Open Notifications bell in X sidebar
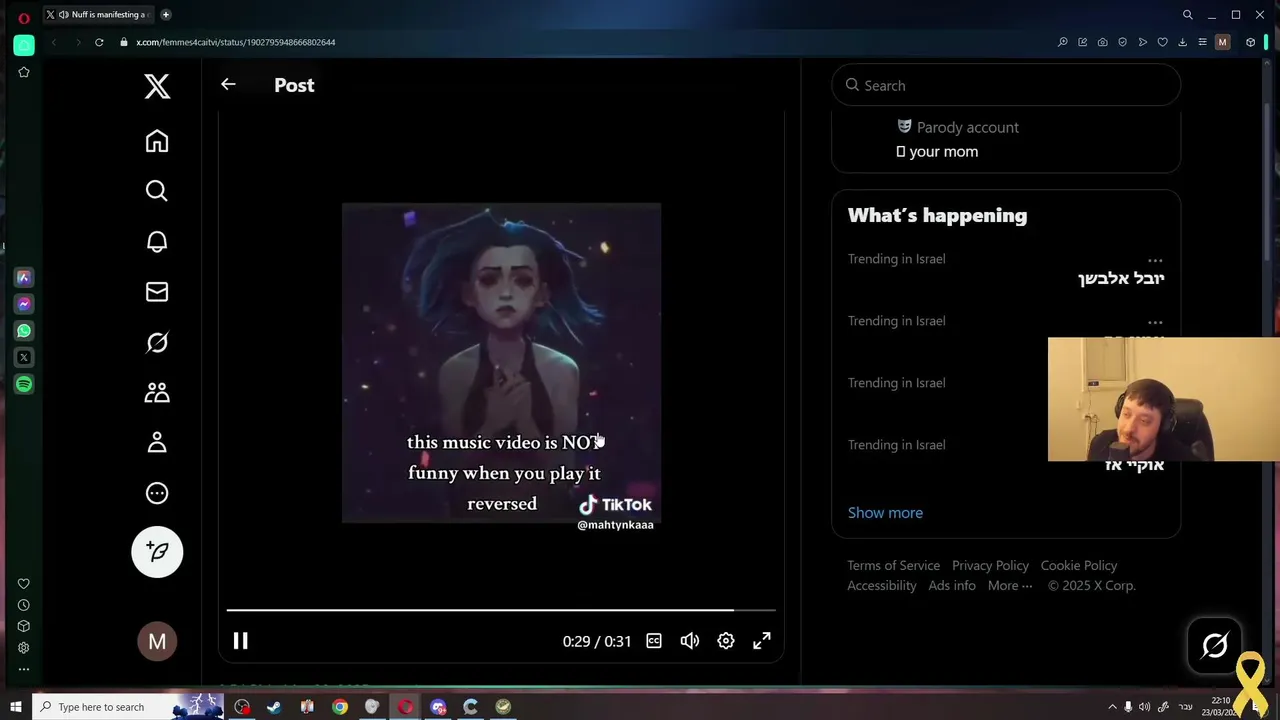Viewport: 1280px width, 720px height. 157,242
